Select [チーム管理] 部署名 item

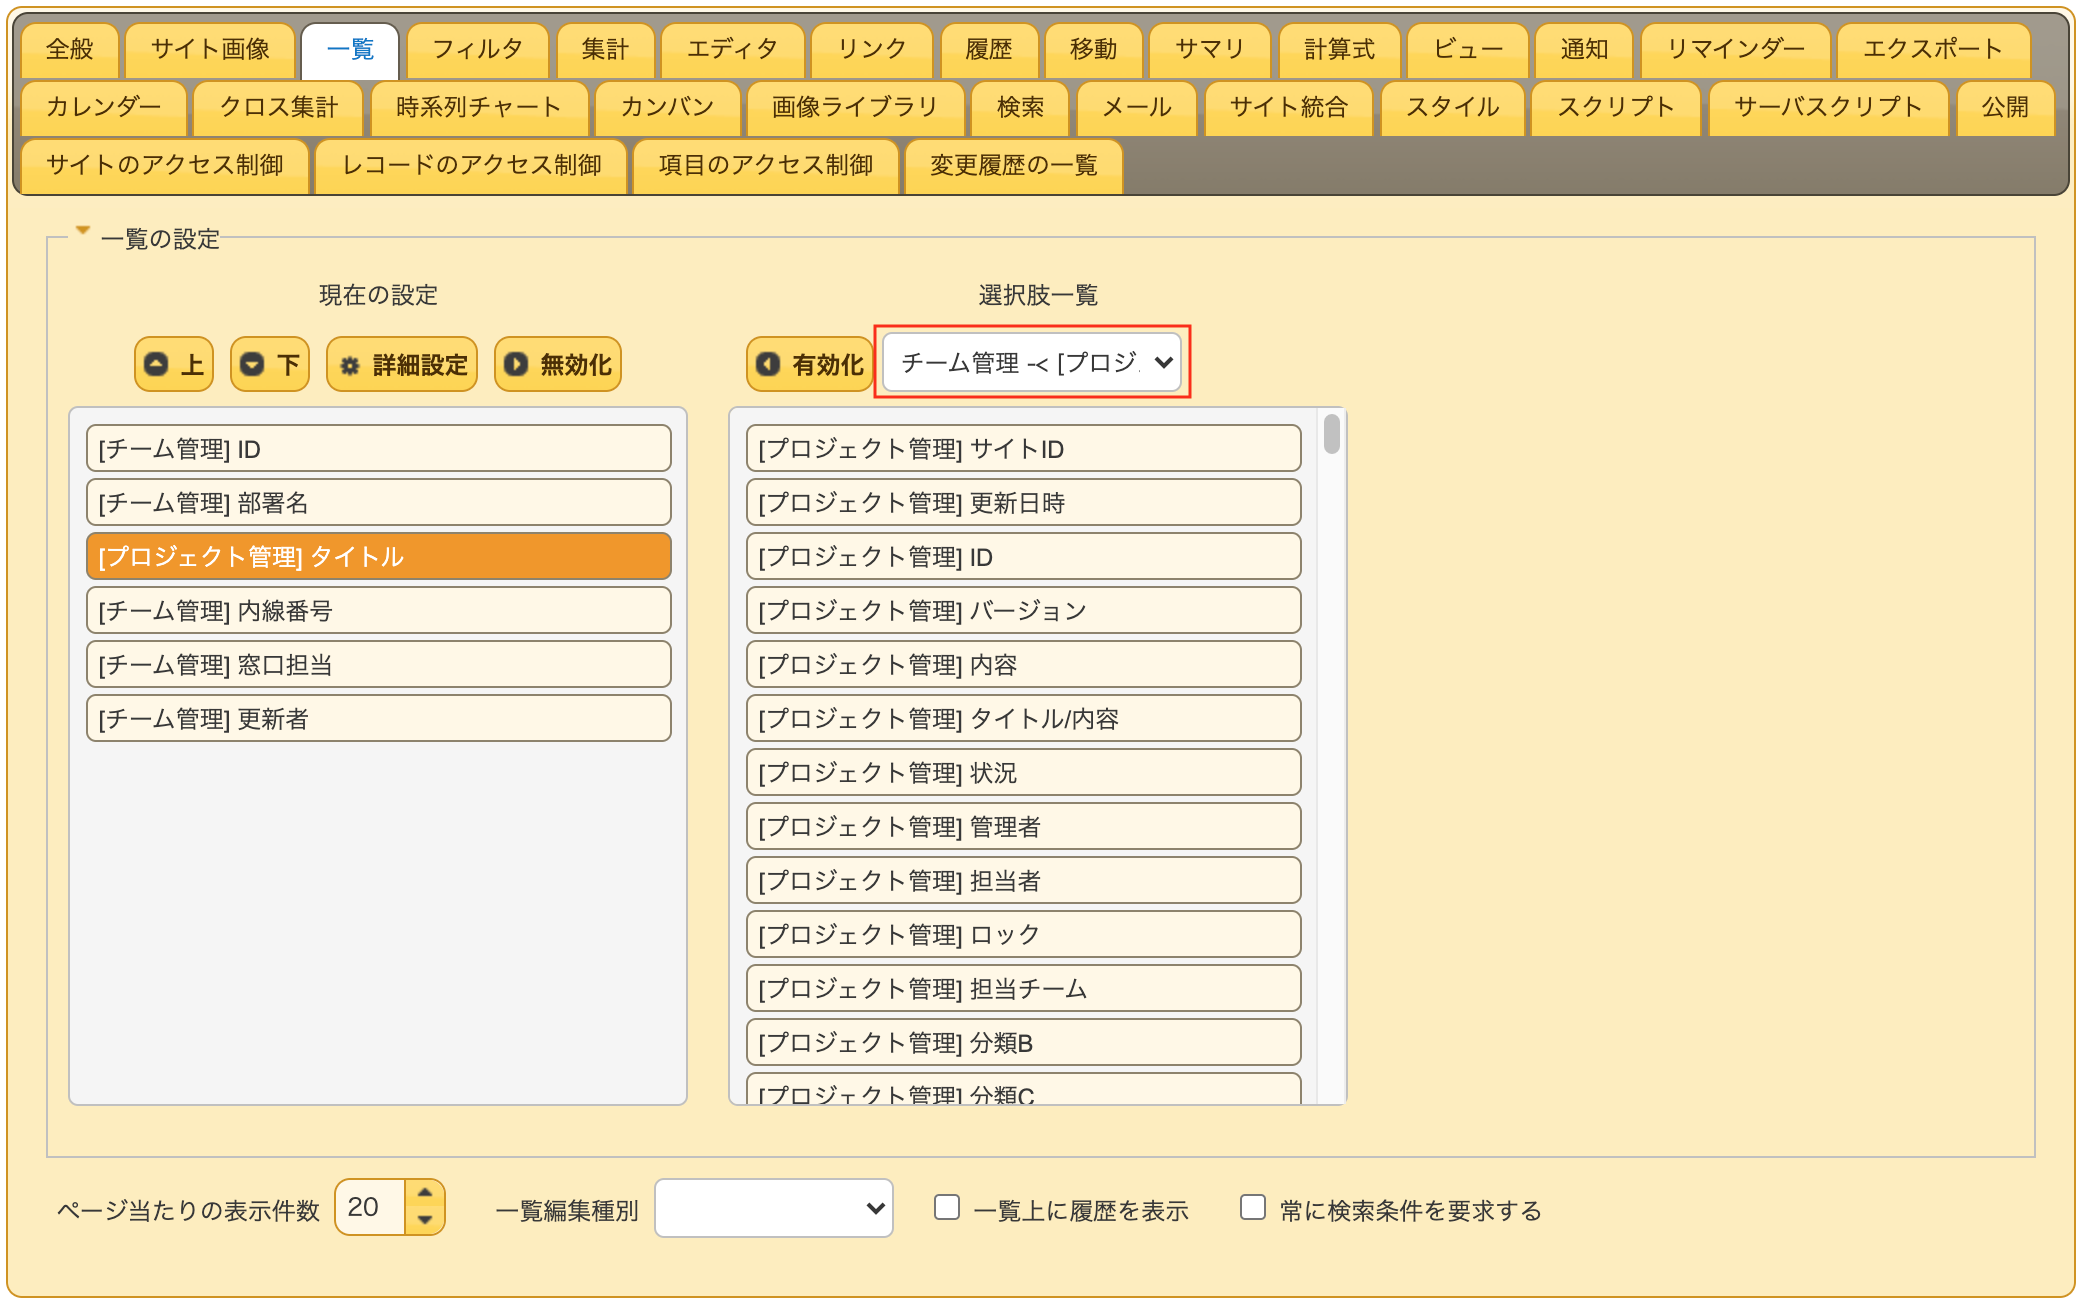tap(379, 502)
